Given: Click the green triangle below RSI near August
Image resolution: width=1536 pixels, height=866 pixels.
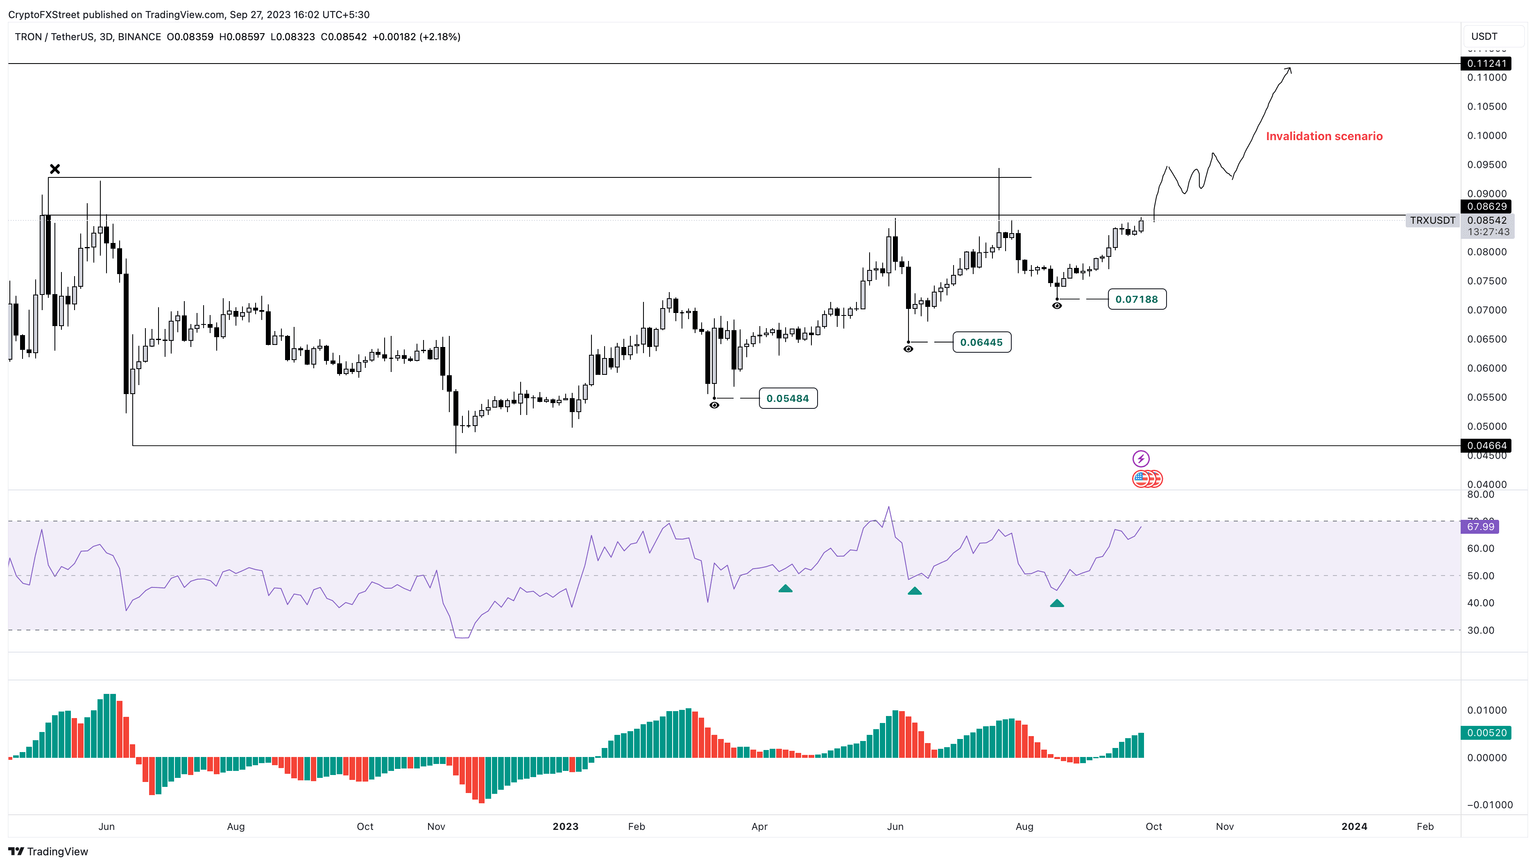Looking at the screenshot, I should (x=1057, y=603).
